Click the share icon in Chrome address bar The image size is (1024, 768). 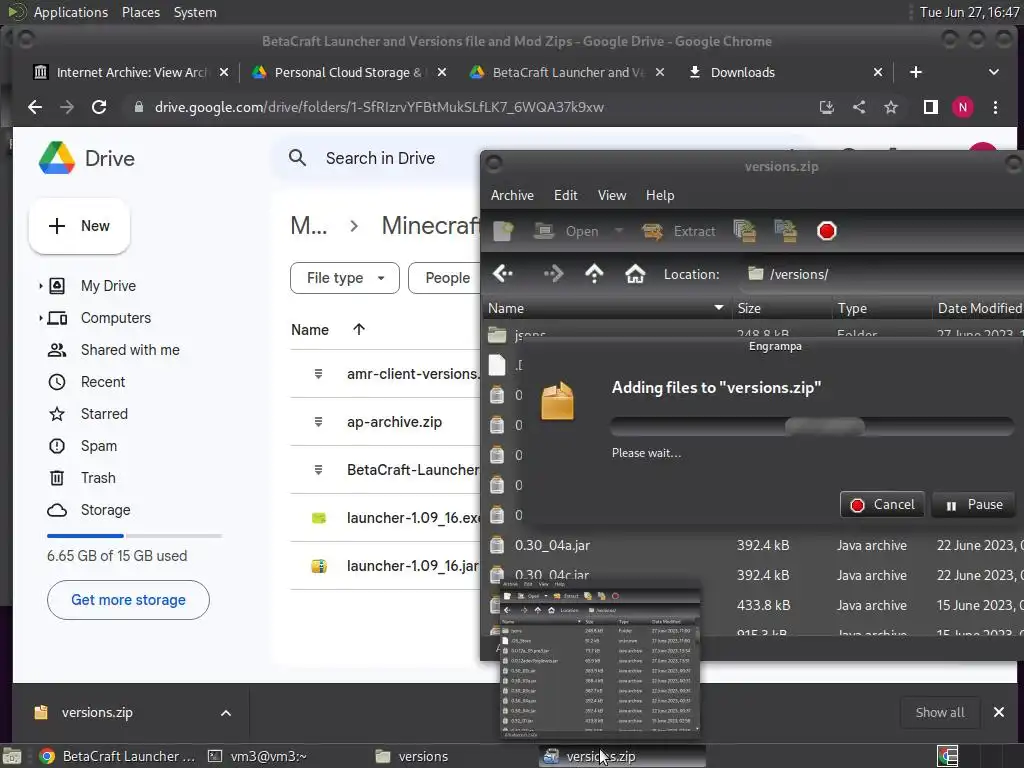(859, 107)
